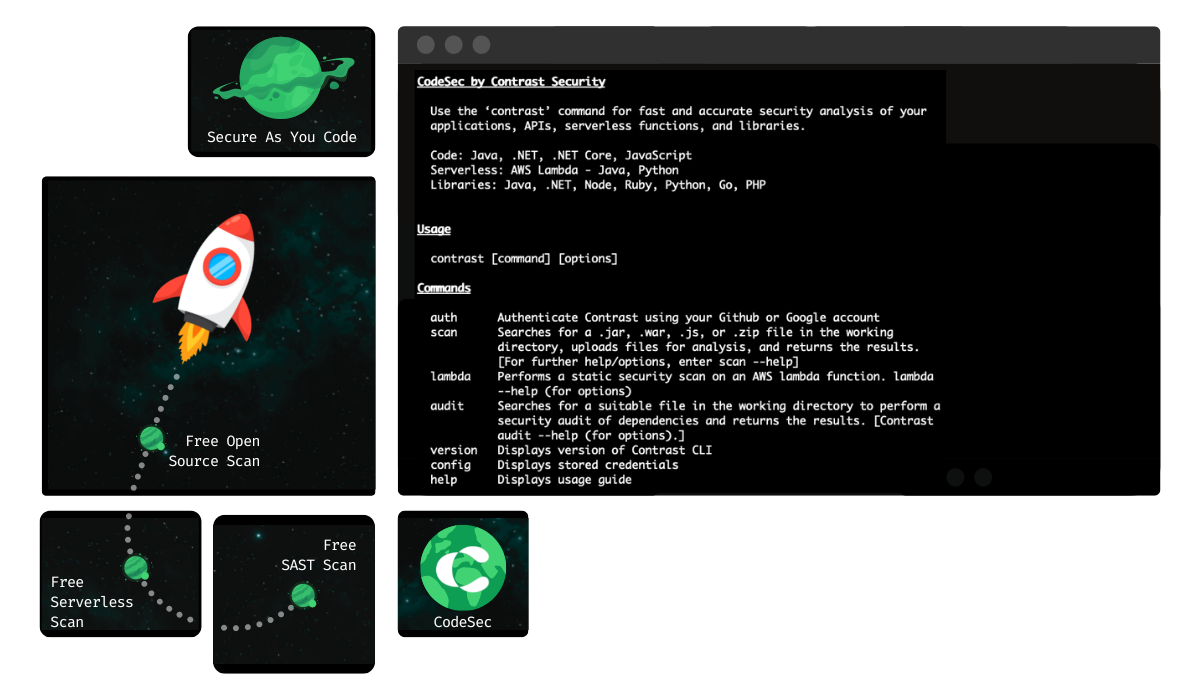This screenshot has height=700, width=1200.
Task: Click the rightmost gray dot in terminal title bar
Action: click(x=482, y=45)
